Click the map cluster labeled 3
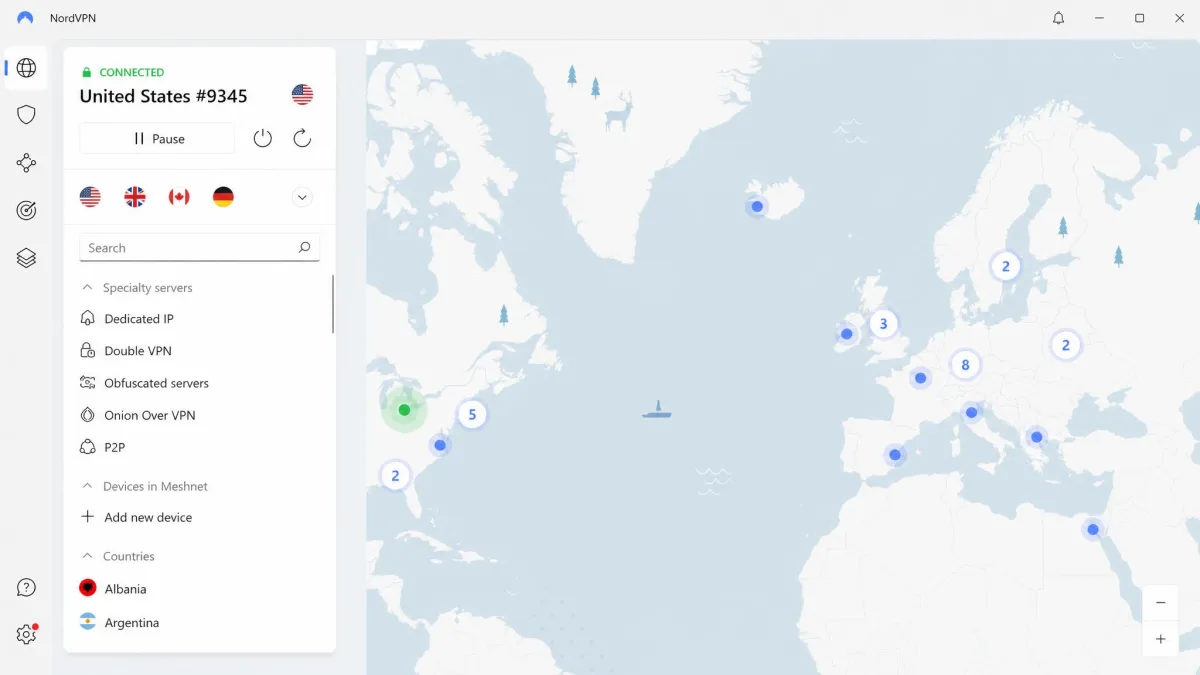The height and width of the screenshot is (675, 1200). 883,324
